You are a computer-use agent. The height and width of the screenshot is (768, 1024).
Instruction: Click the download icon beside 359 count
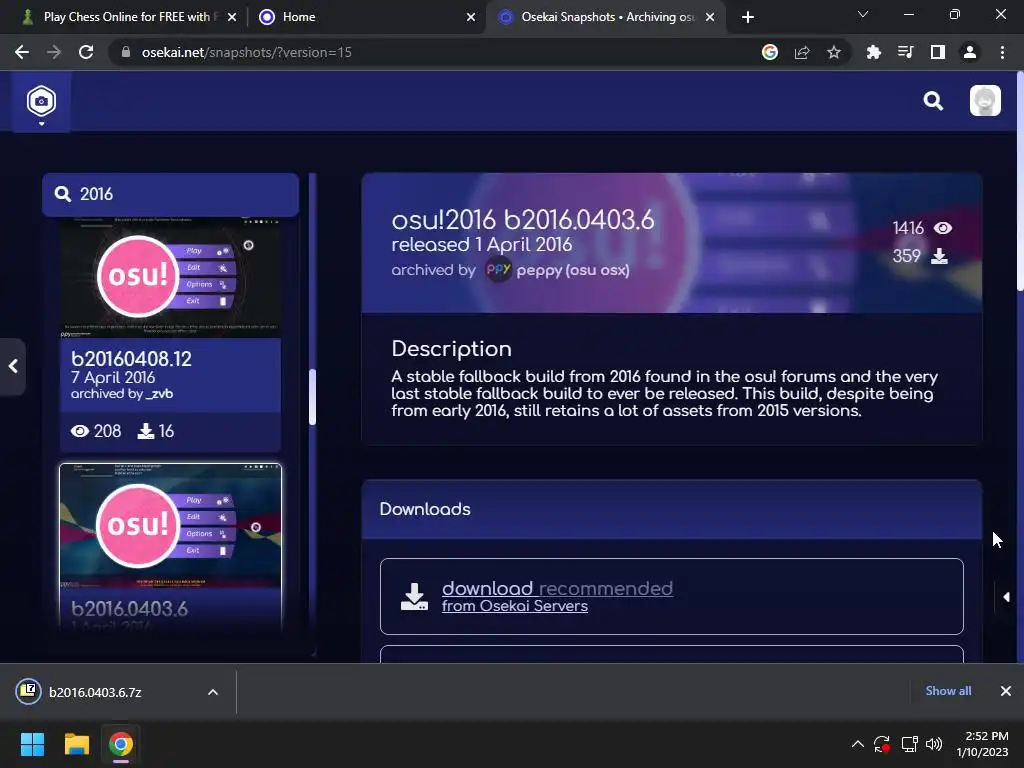[939, 256]
